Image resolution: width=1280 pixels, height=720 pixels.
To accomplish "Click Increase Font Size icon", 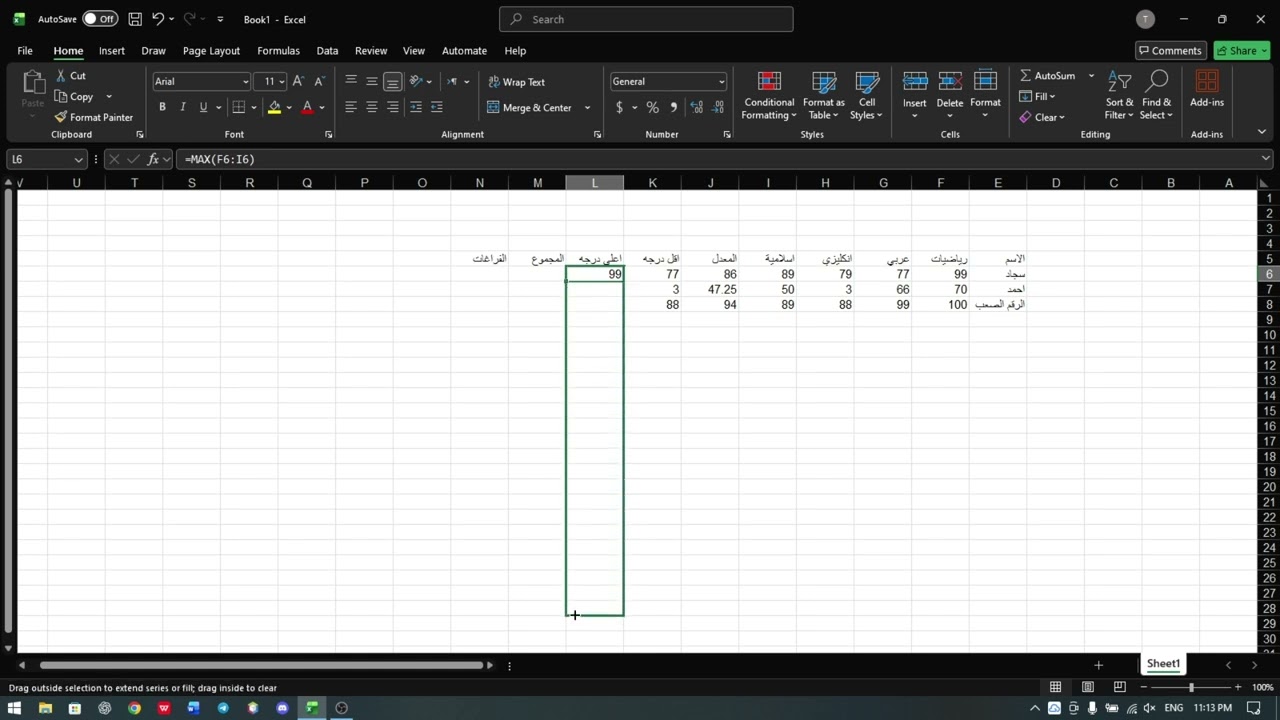I will (298, 81).
